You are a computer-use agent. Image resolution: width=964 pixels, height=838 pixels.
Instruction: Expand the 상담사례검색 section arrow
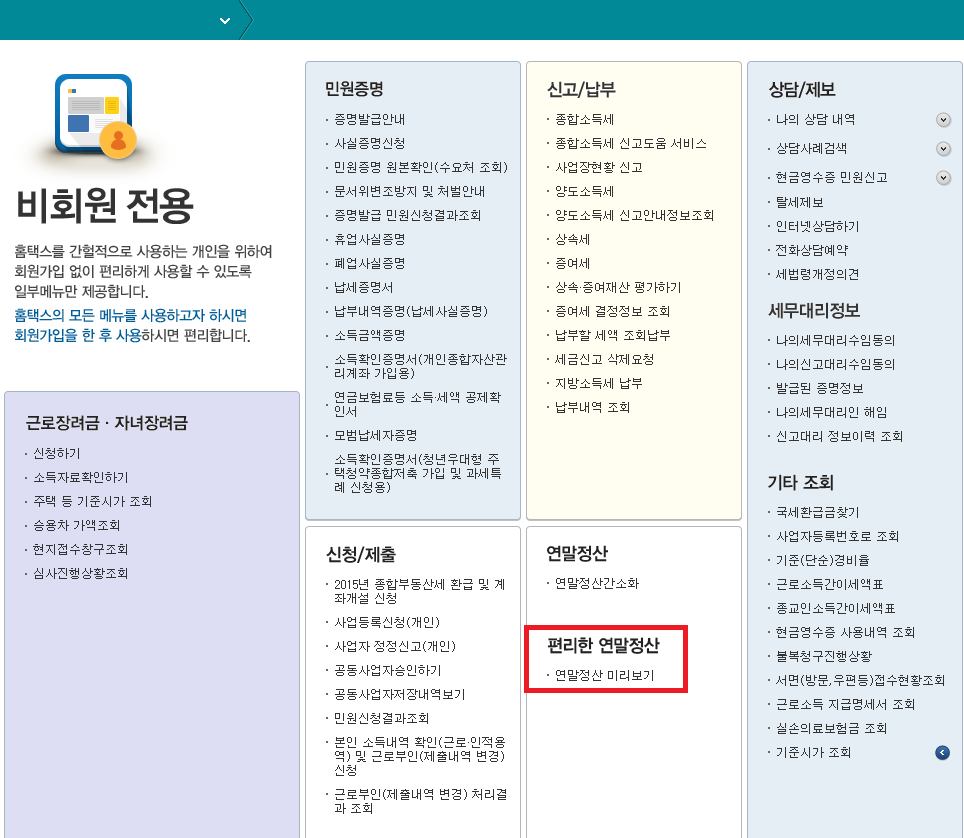pyautogui.click(x=942, y=148)
